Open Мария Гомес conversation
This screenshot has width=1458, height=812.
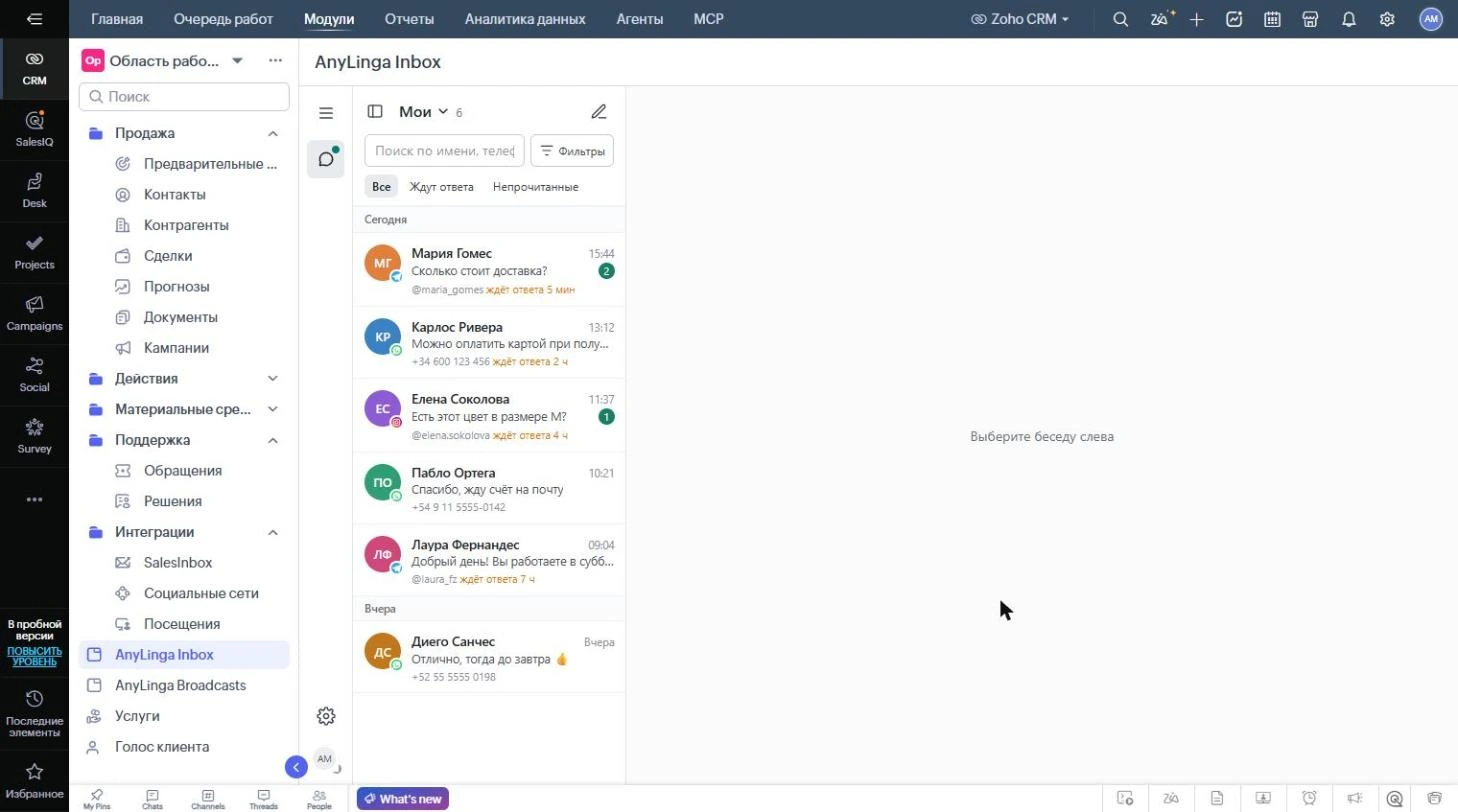[x=489, y=270]
